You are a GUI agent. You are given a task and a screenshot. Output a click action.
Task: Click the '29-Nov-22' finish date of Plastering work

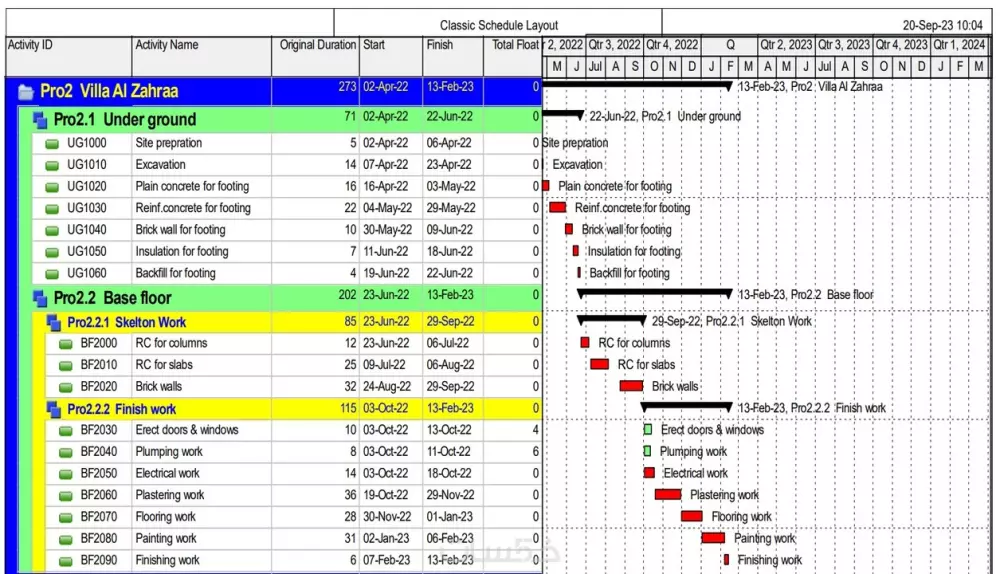coord(450,495)
